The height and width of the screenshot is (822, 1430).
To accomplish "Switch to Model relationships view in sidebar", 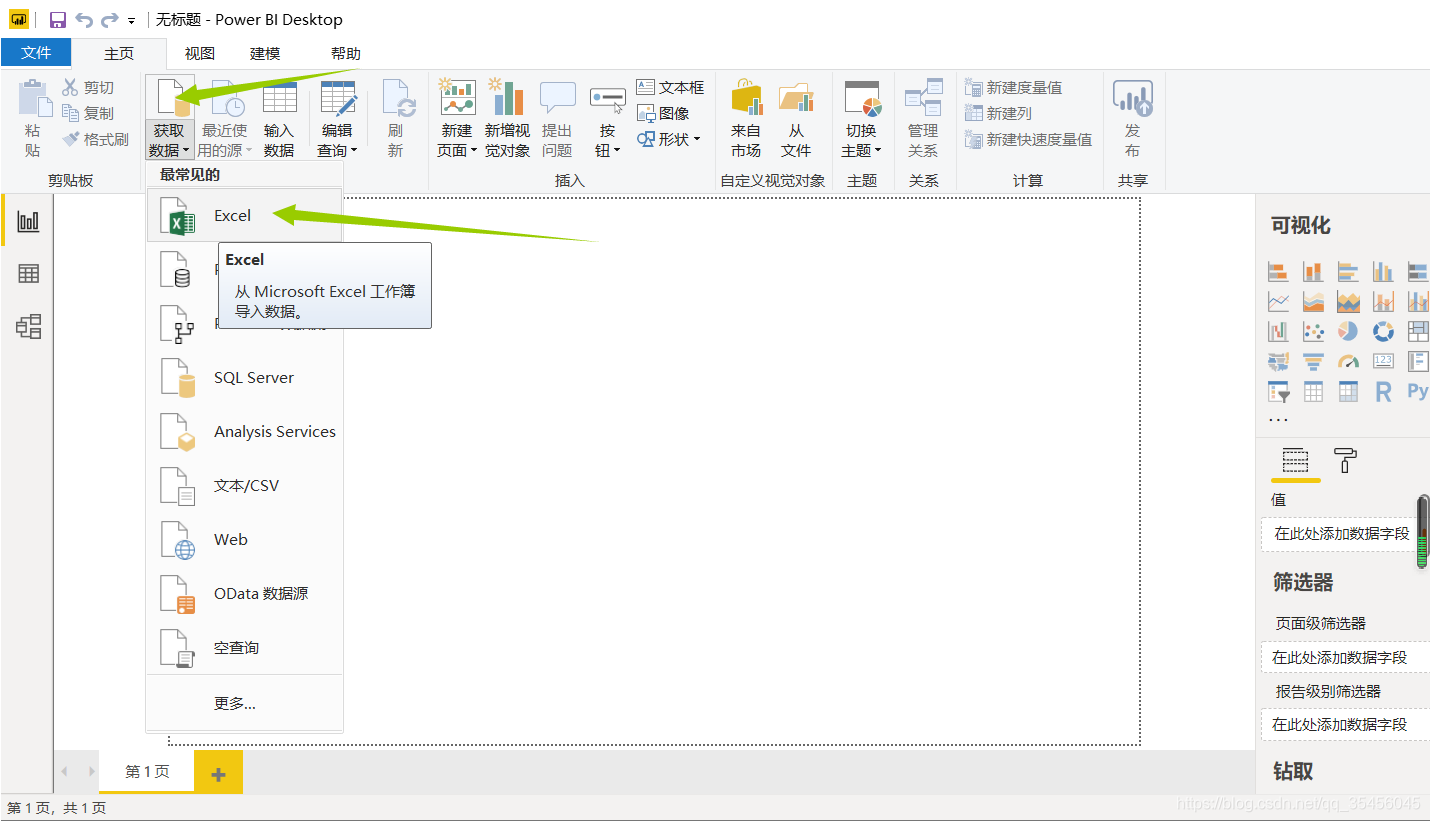I will (x=28, y=326).
